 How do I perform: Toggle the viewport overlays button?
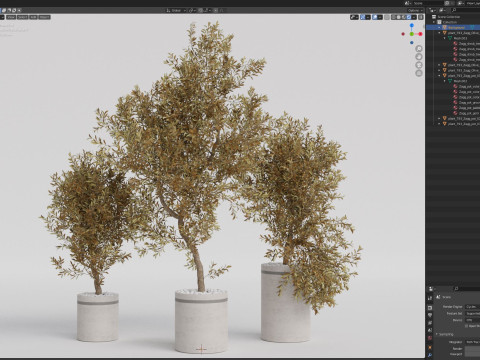(x=375, y=17)
